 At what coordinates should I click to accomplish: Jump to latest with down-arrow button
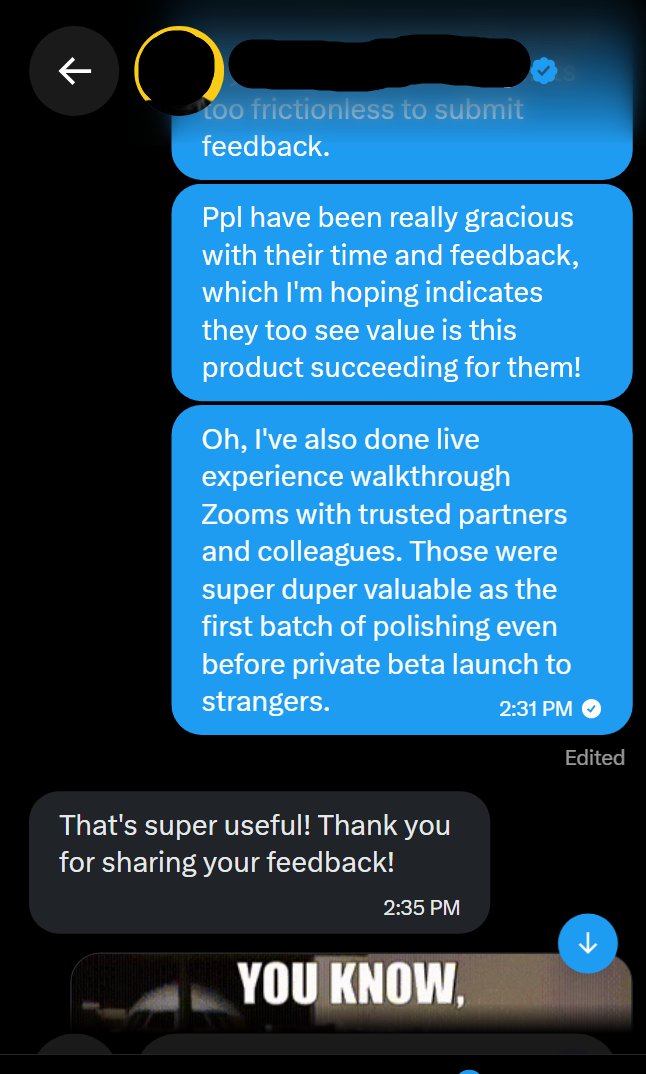(x=588, y=943)
